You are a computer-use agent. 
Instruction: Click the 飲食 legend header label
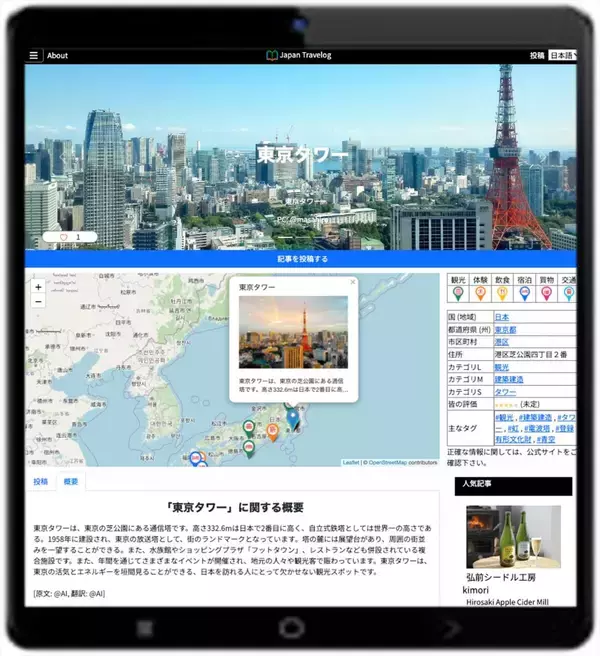coord(502,280)
